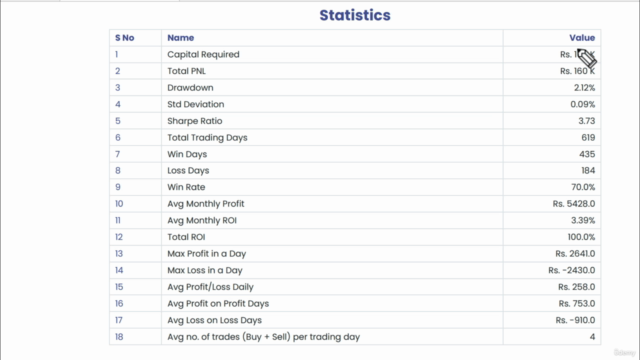Screen dimensions: 640x360
Task: Click the 'Rs. 160 K' value
Action: pyautogui.click(x=577, y=71)
